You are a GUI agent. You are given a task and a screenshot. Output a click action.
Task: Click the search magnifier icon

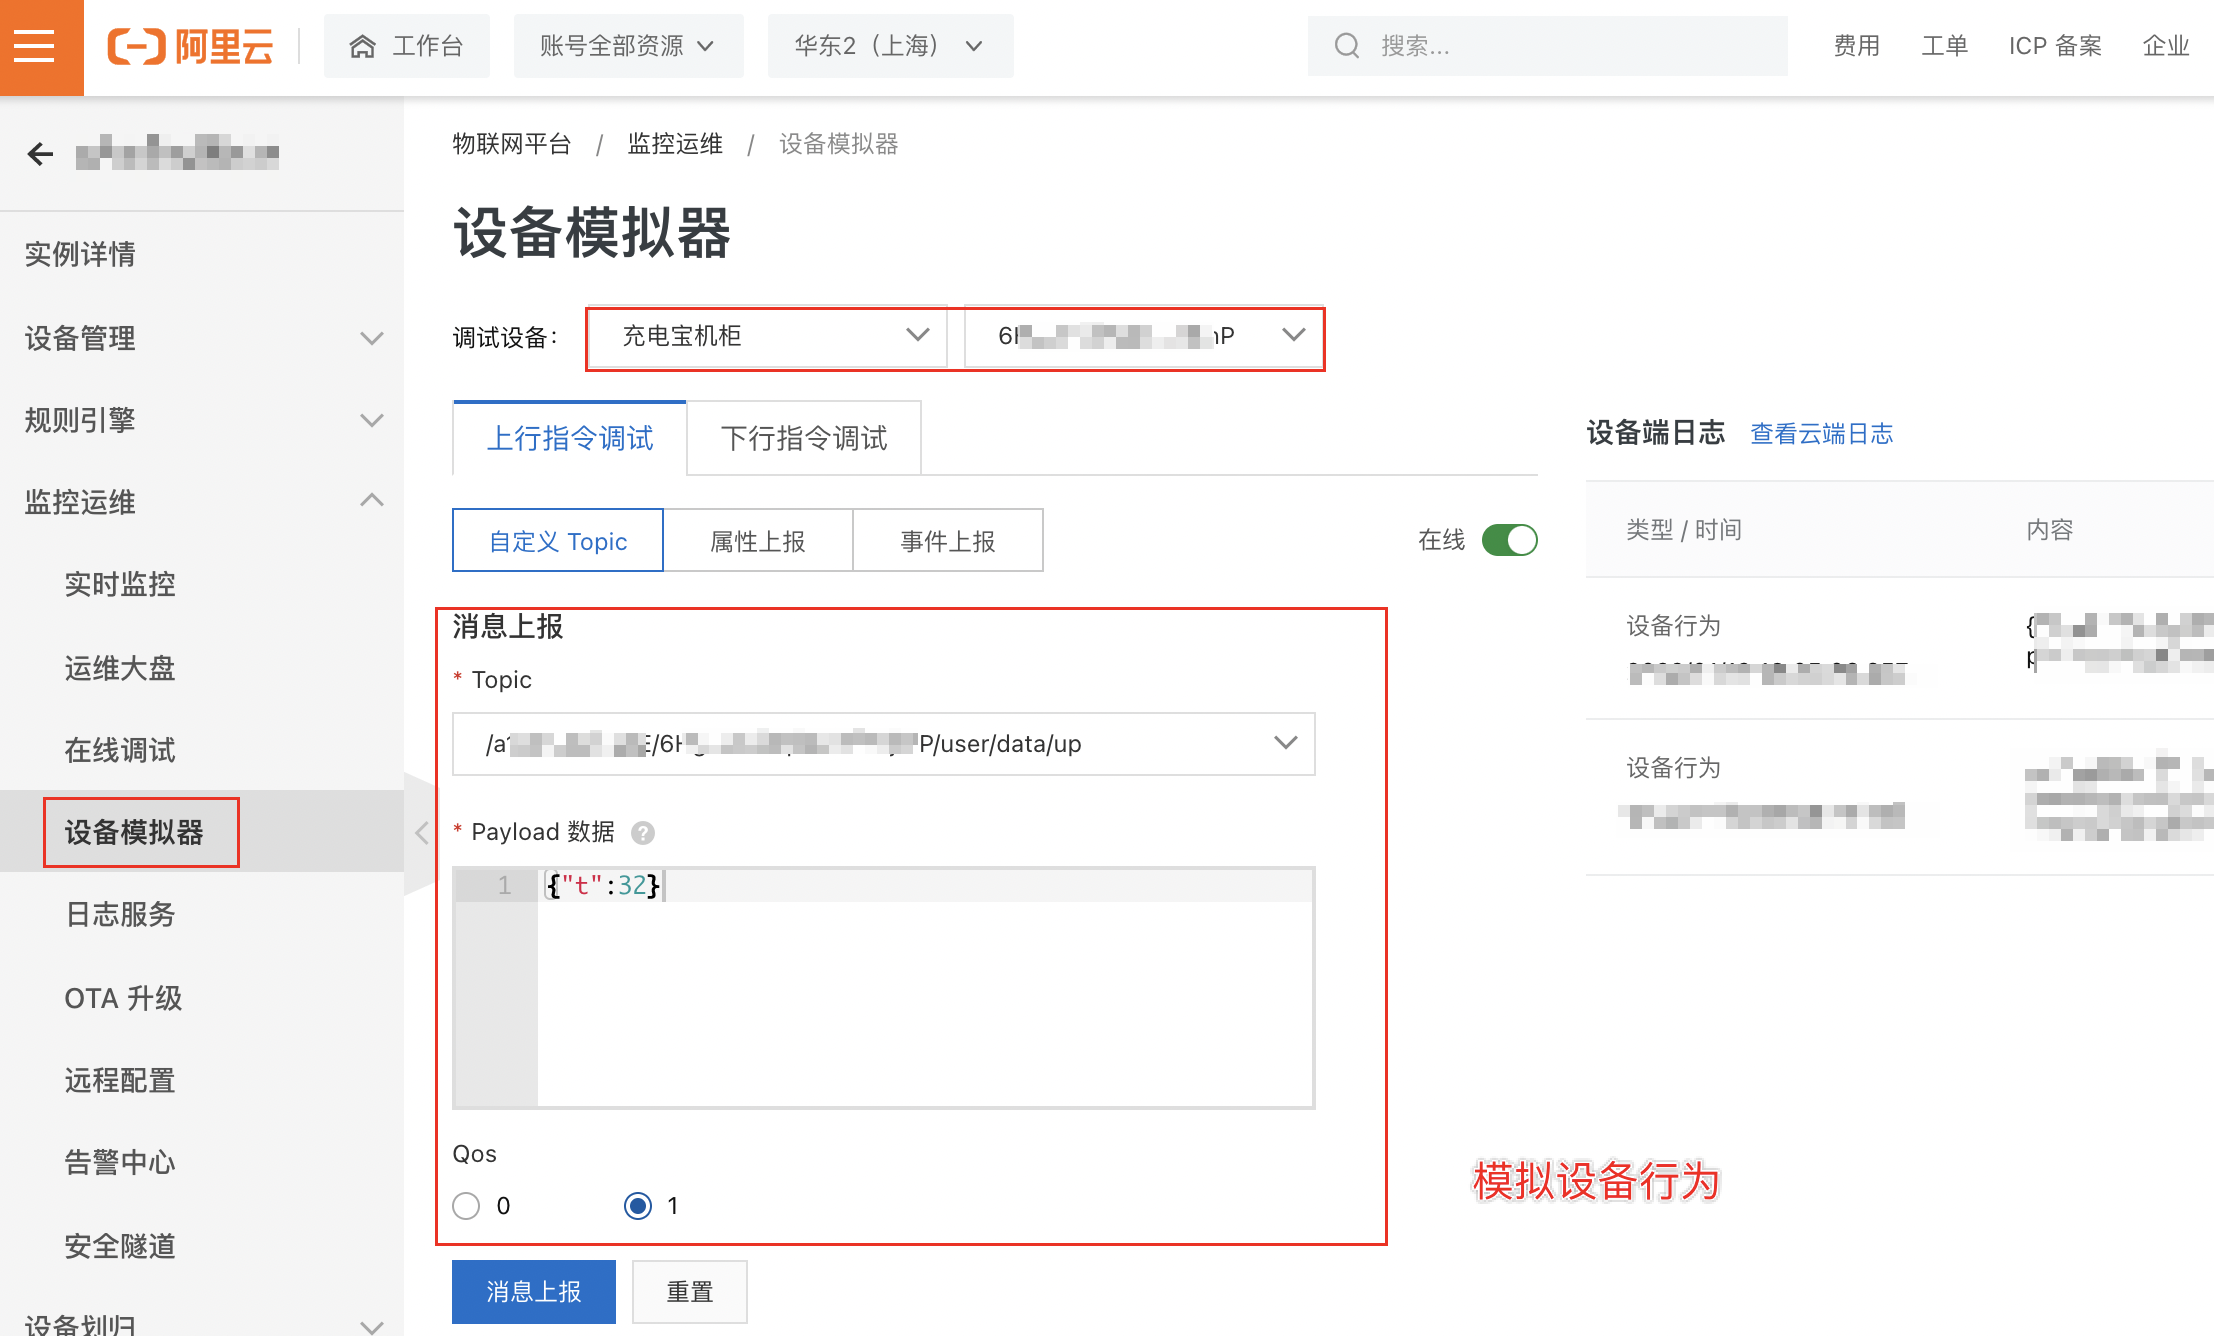[1347, 46]
